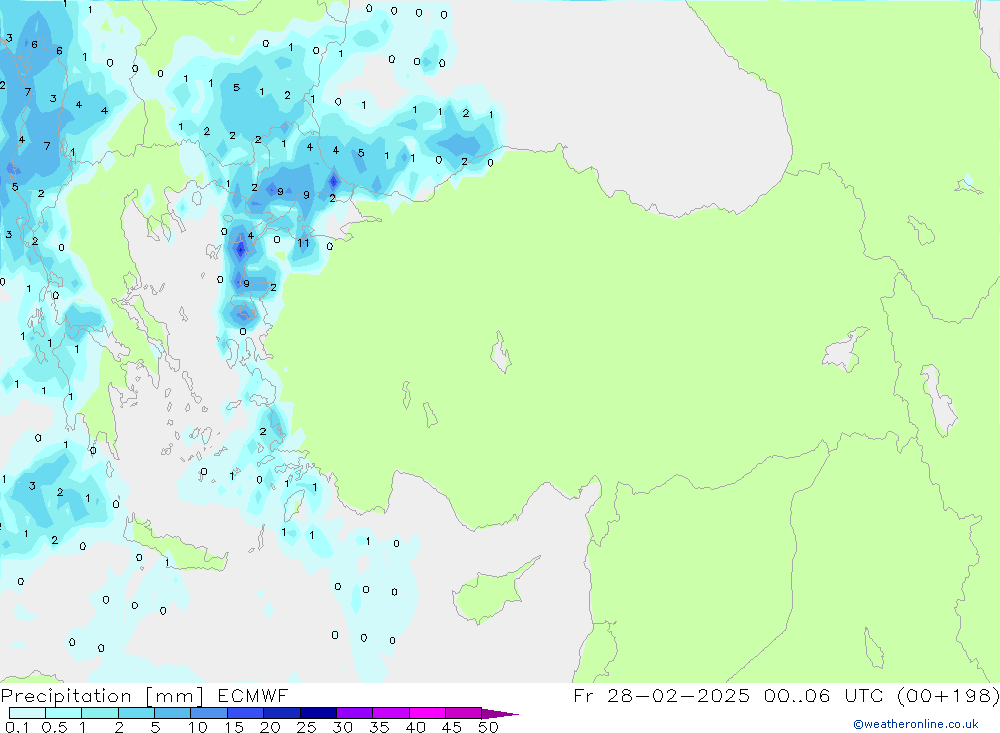
Task: Click the '40' legend scale label
Action: click(415, 727)
